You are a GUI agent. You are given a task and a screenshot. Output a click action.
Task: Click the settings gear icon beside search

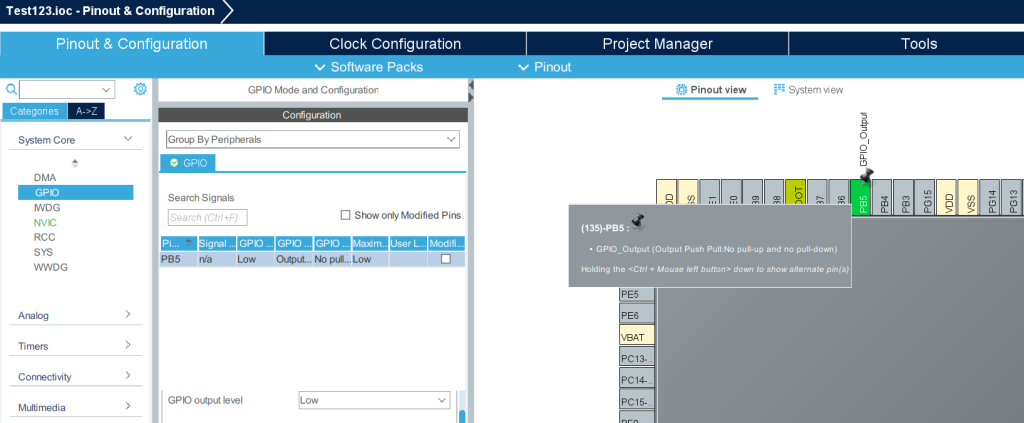coord(140,89)
